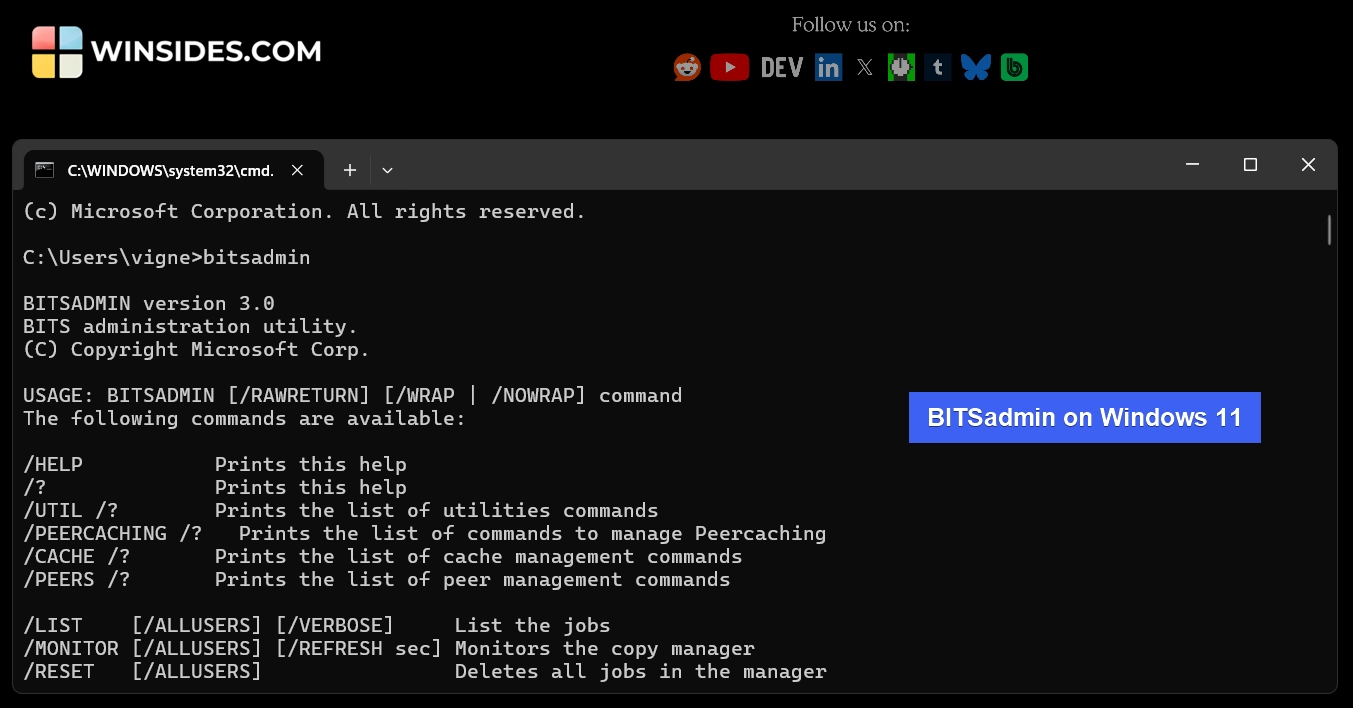Click the /MONITOR command line
The height and width of the screenshot is (708, 1353).
389,648
